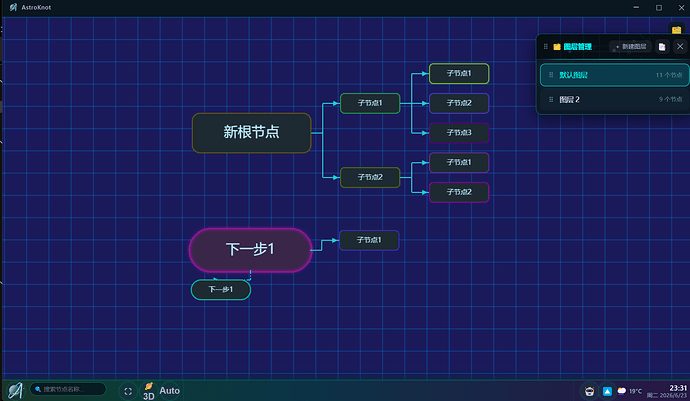Toggle the yellow folder layer button above panel
690x401 pixels.
676,29
